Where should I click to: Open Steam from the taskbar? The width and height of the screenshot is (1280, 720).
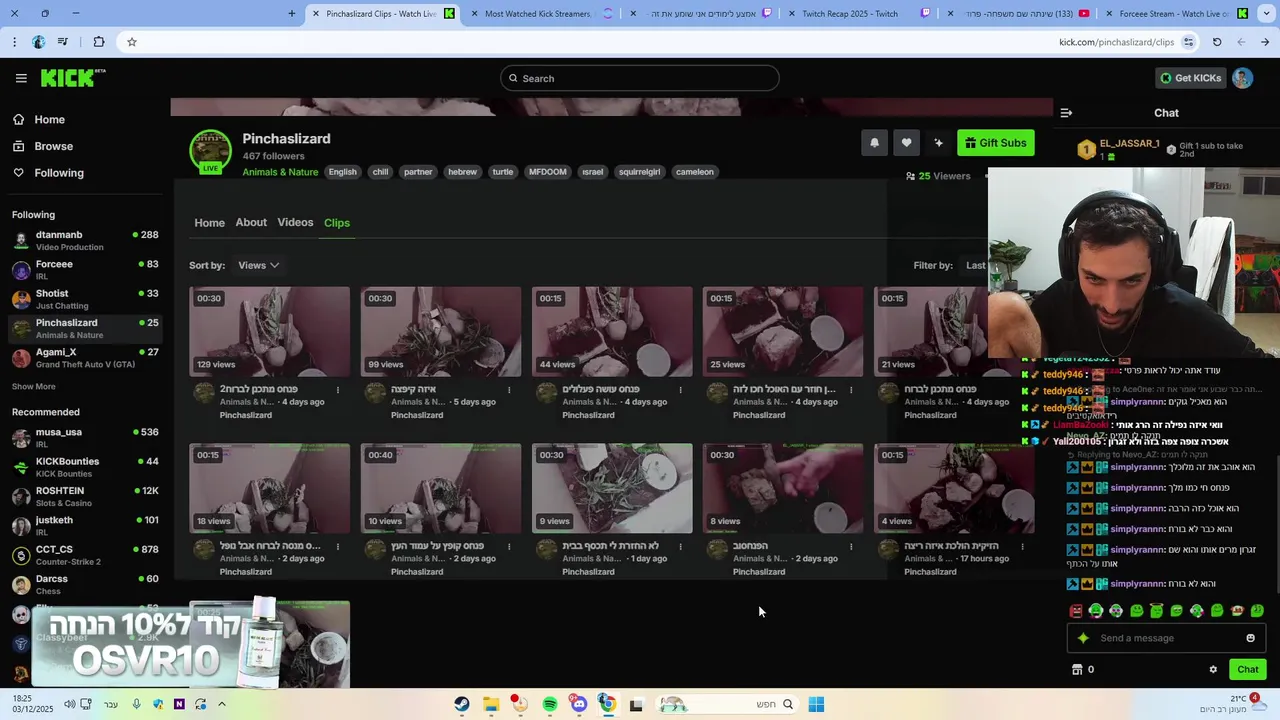(462, 704)
